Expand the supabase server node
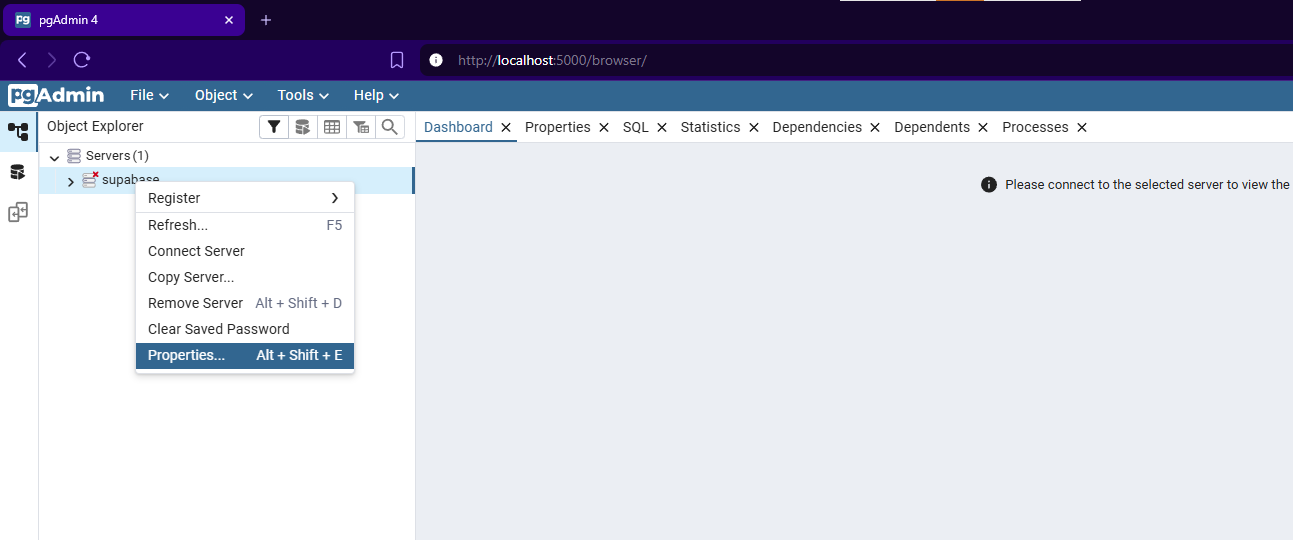1293x540 pixels. click(x=70, y=181)
